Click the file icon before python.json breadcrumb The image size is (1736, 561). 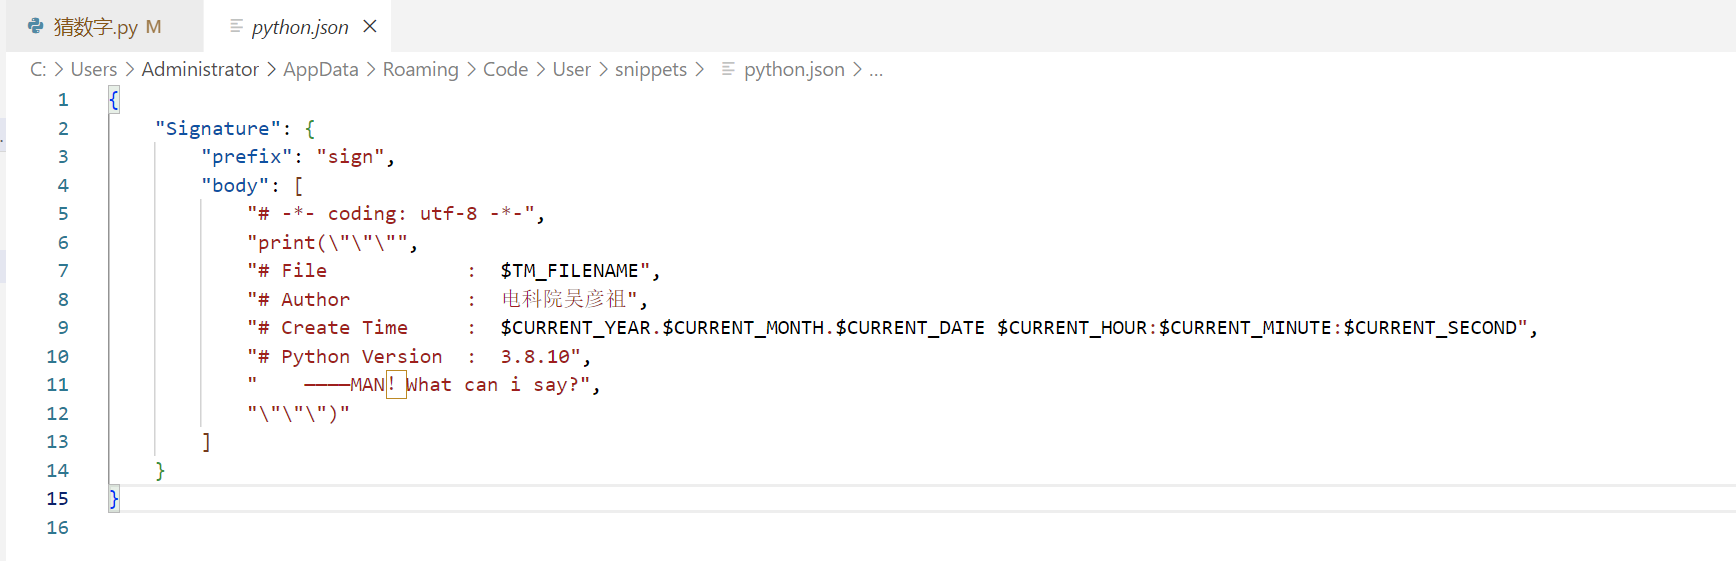tap(728, 69)
